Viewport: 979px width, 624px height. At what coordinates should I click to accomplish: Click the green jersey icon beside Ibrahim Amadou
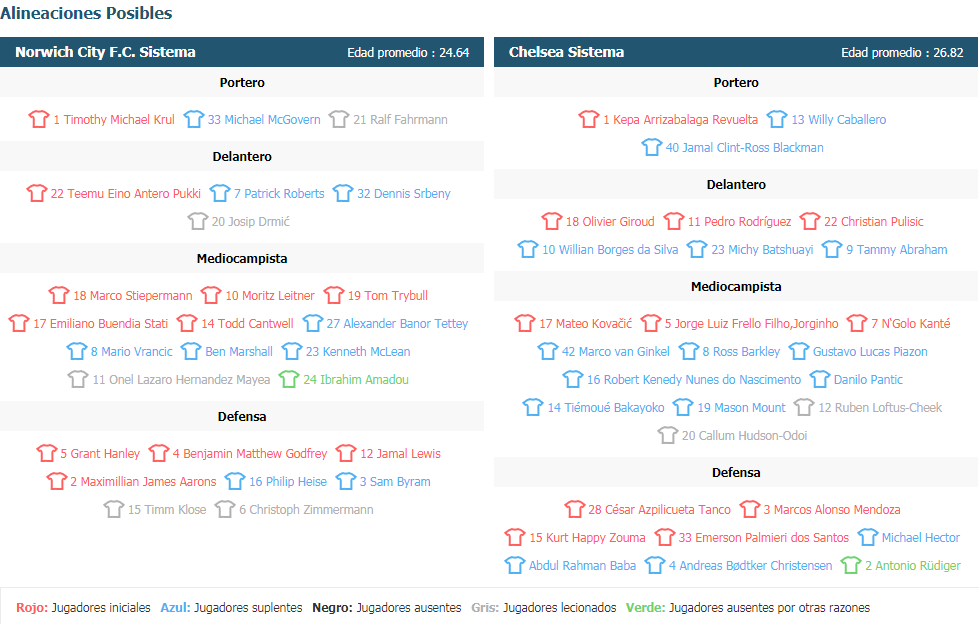pyautogui.click(x=289, y=379)
